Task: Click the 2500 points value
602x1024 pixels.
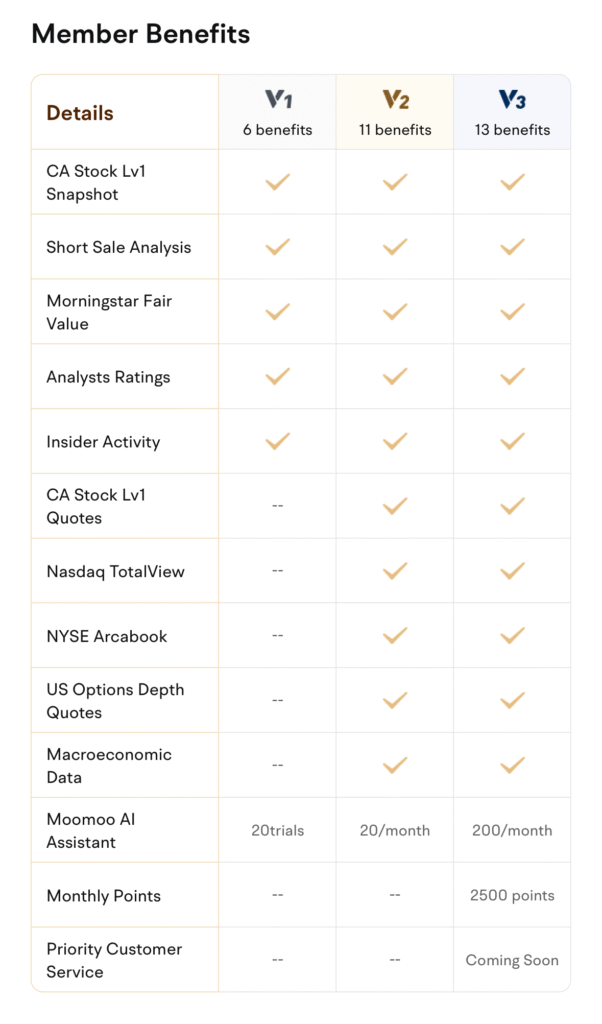Action: click(x=513, y=895)
